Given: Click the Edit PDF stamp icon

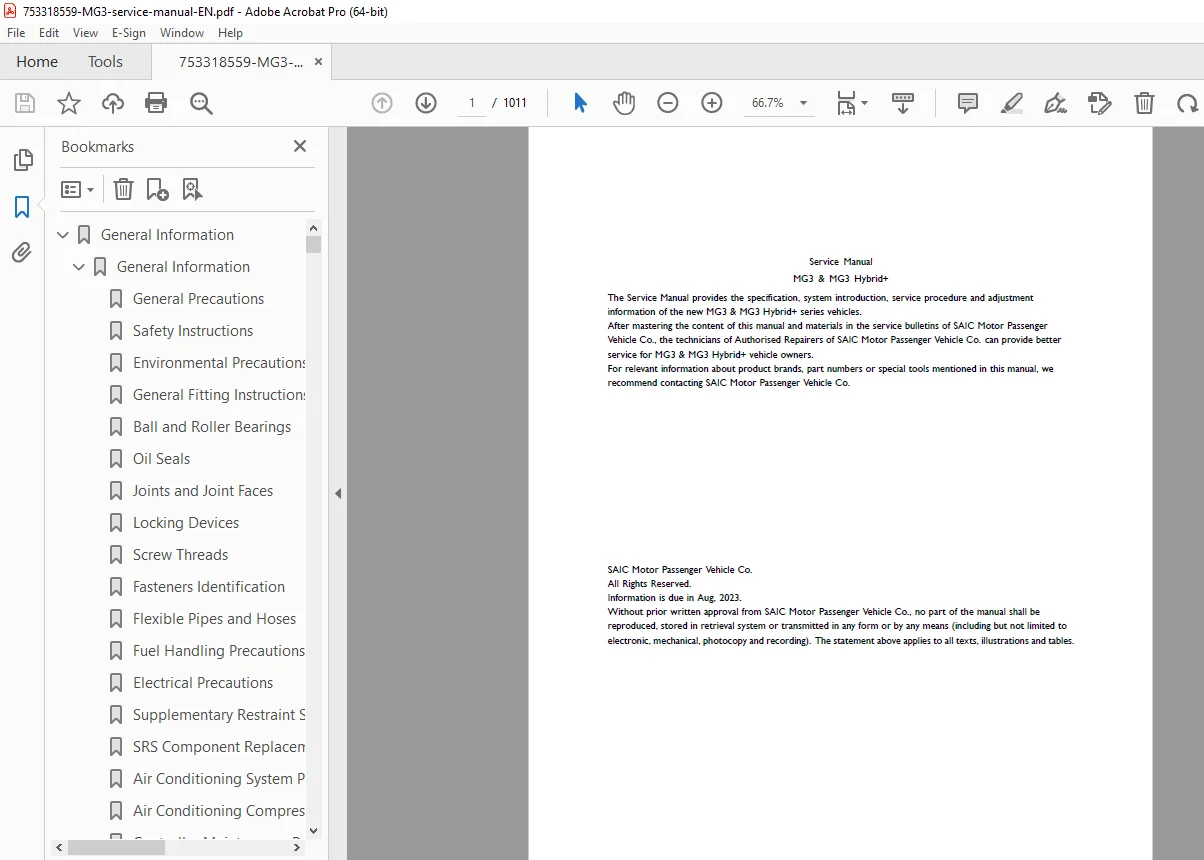Looking at the screenshot, I should [x=1100, y=103].
